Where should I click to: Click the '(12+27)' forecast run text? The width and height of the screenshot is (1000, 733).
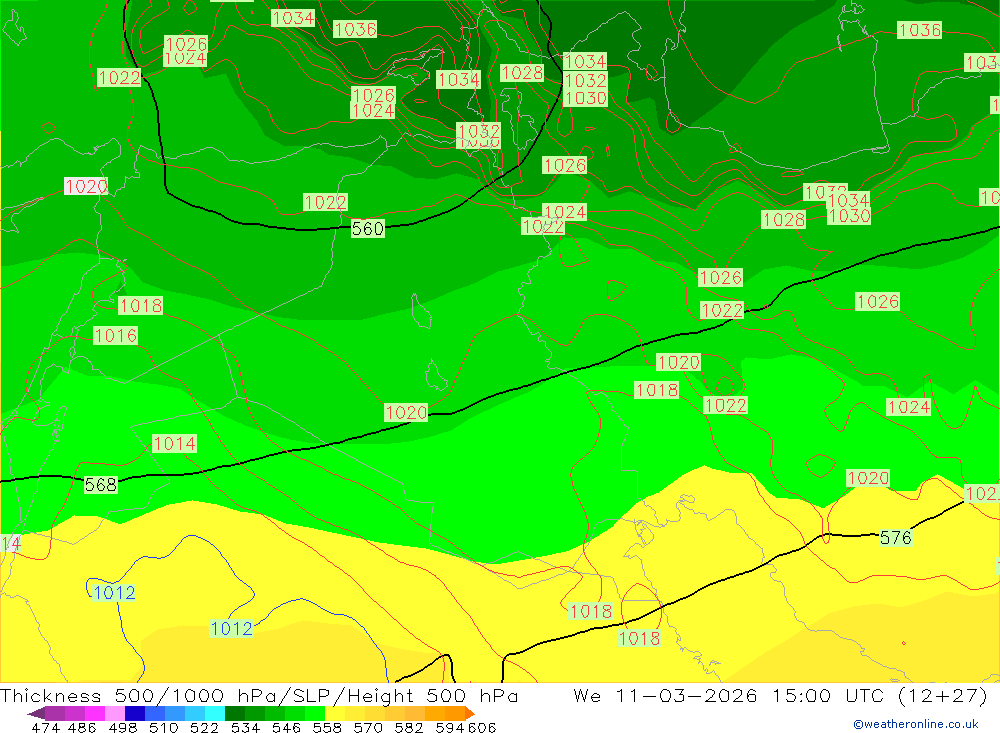pos(941,695)
